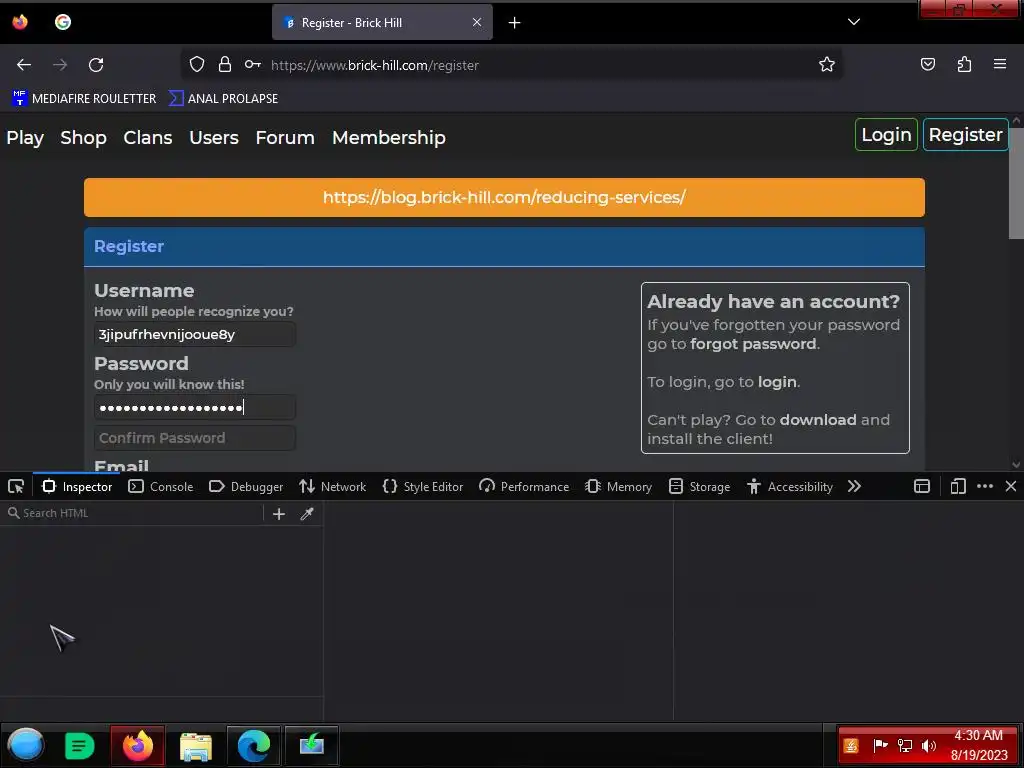
Task: Open File Explorer from taskbar
Action: (195, 745)
